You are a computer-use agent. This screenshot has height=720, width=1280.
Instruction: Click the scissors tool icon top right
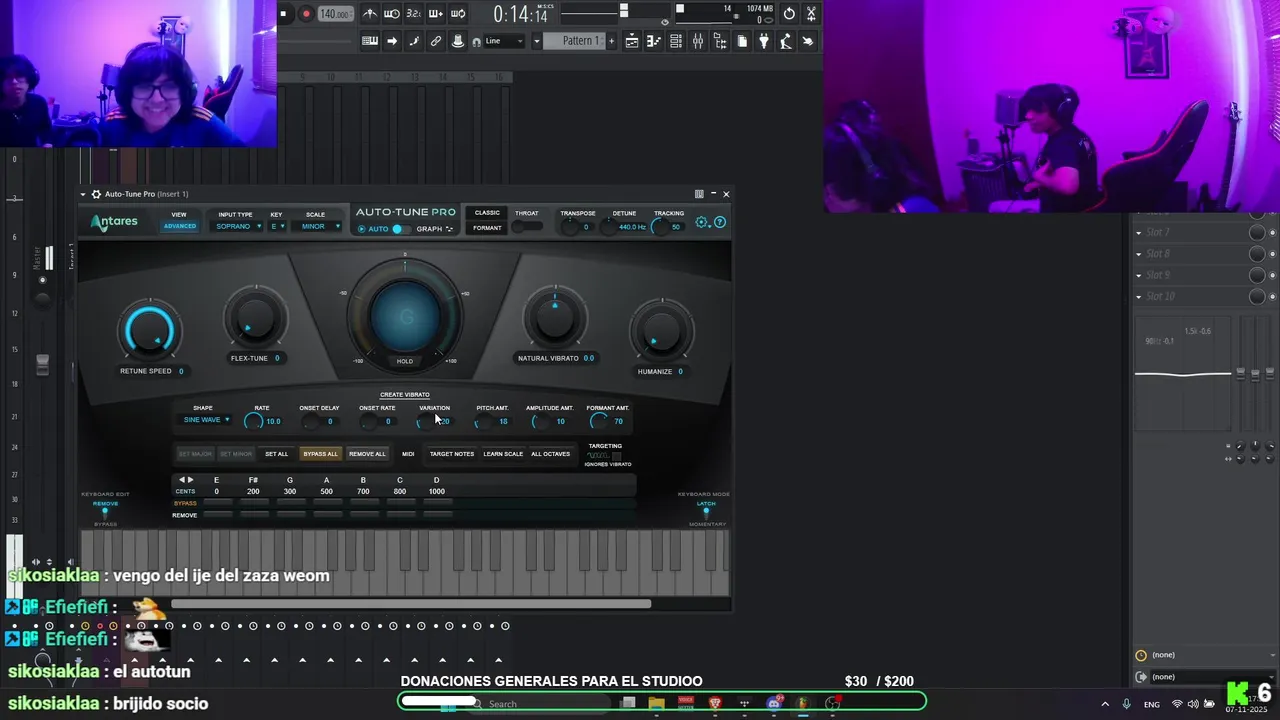(811, 14)
